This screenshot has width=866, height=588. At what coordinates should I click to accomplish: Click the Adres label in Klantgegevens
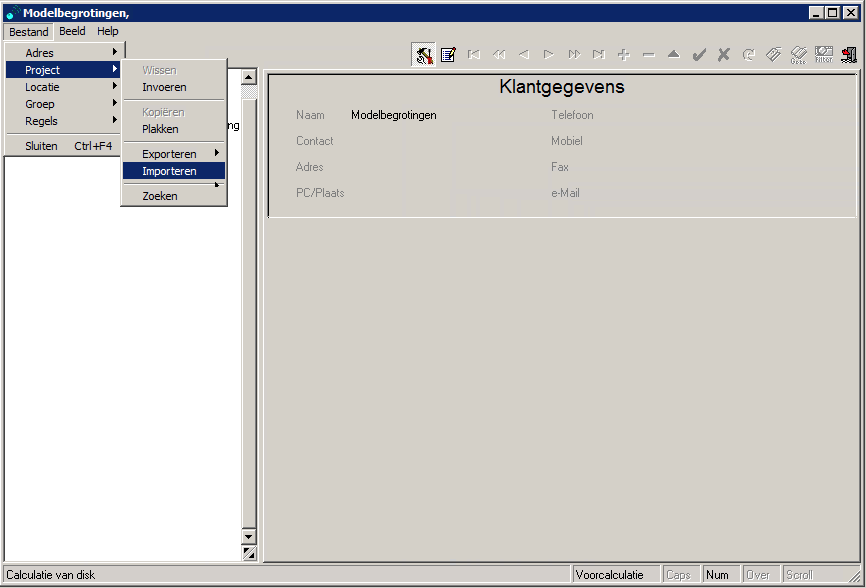tap(309, 167)
